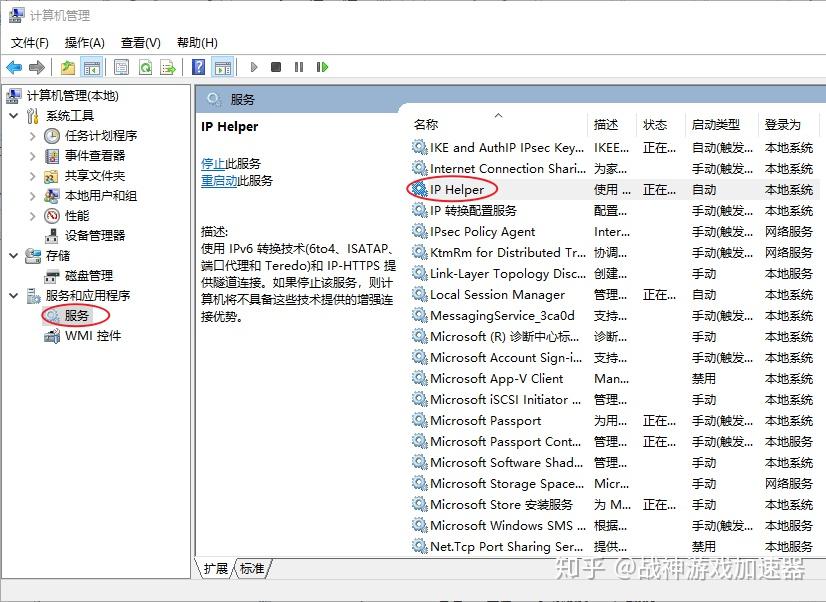Image resolution: width=826 pixels, height=602 pixels.
Task: Select the 事件查看器 tree icon
Action: click(x=51, y=156)
